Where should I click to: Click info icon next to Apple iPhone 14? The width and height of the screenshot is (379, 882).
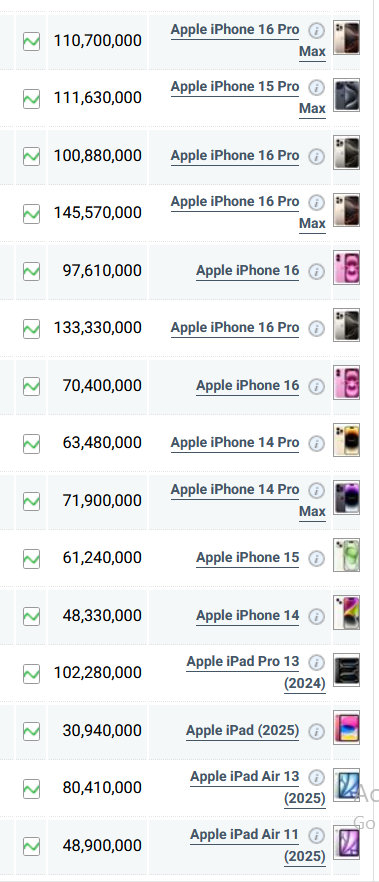pos(317,616)
